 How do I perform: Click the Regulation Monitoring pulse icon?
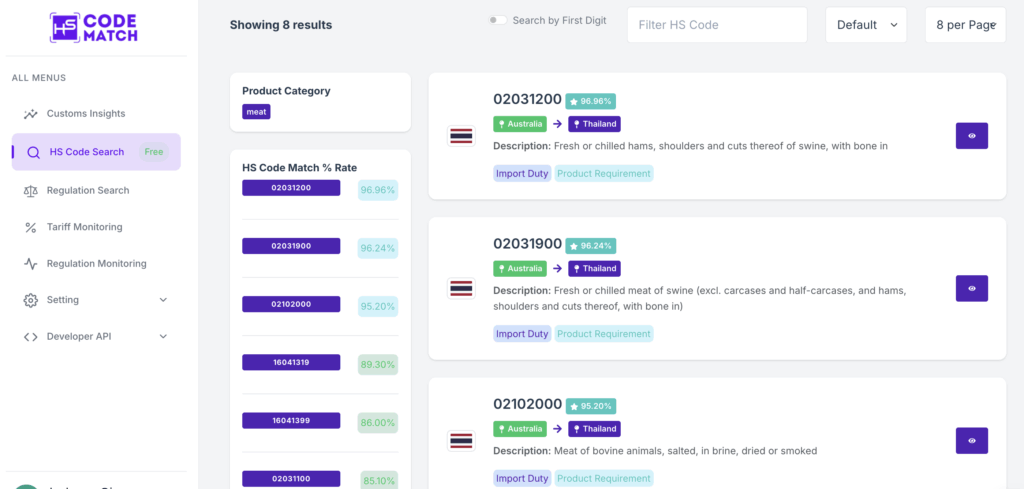click(31, 264)
